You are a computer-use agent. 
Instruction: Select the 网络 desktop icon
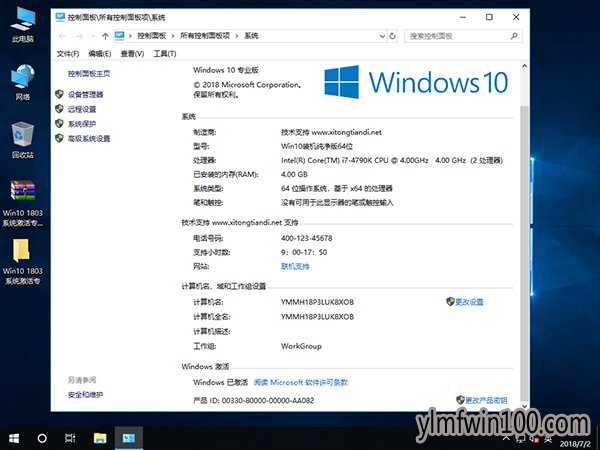[23, 82]
